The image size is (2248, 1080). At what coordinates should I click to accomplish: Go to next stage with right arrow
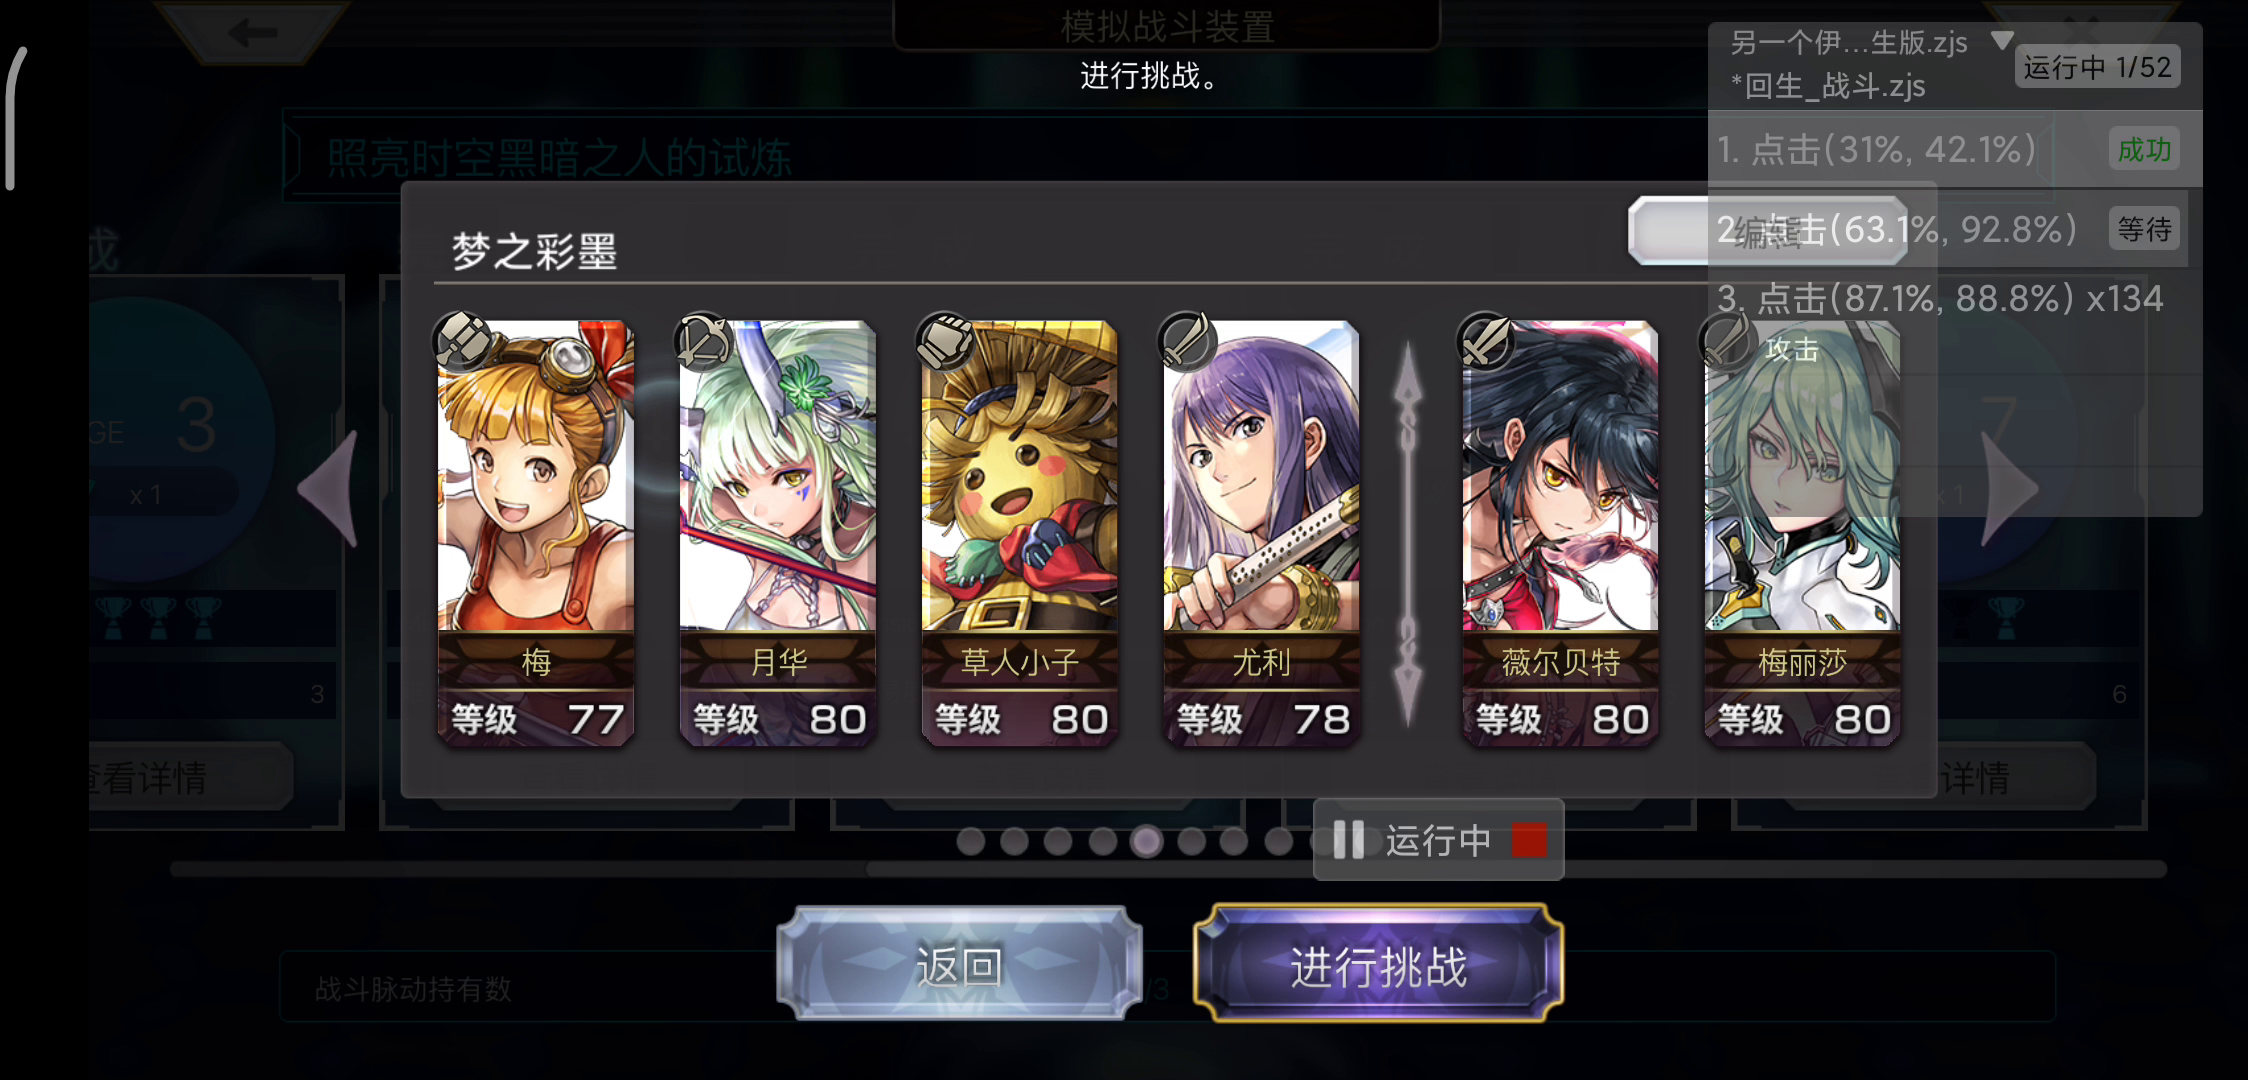pos(2008,489)
